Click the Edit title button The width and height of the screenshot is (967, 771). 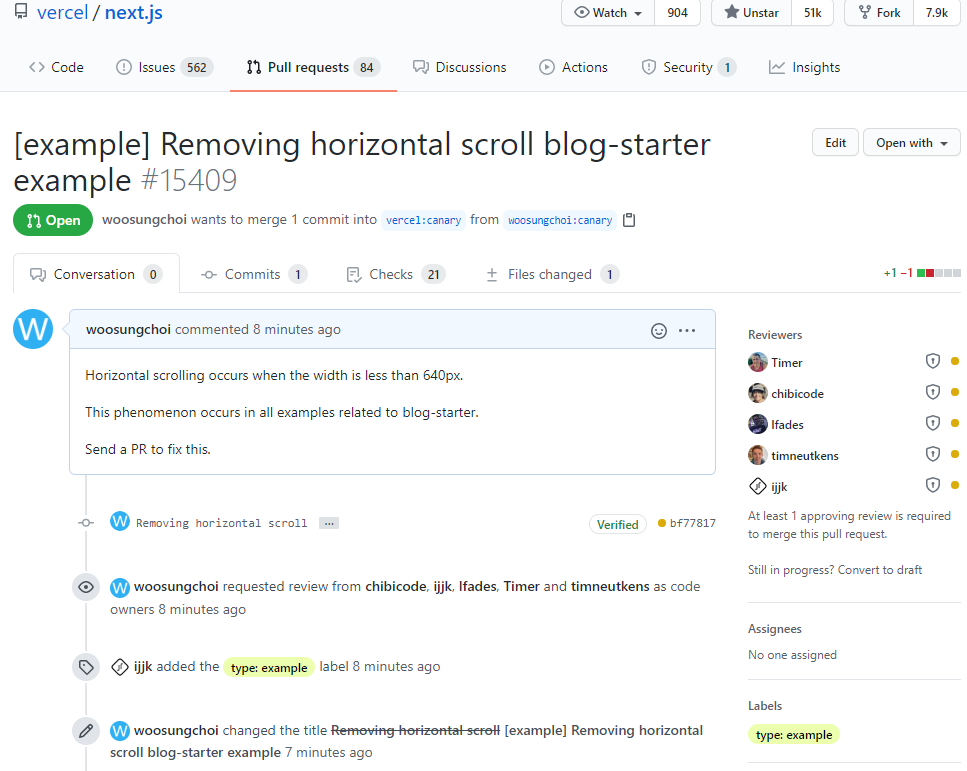tap(835, 143)
